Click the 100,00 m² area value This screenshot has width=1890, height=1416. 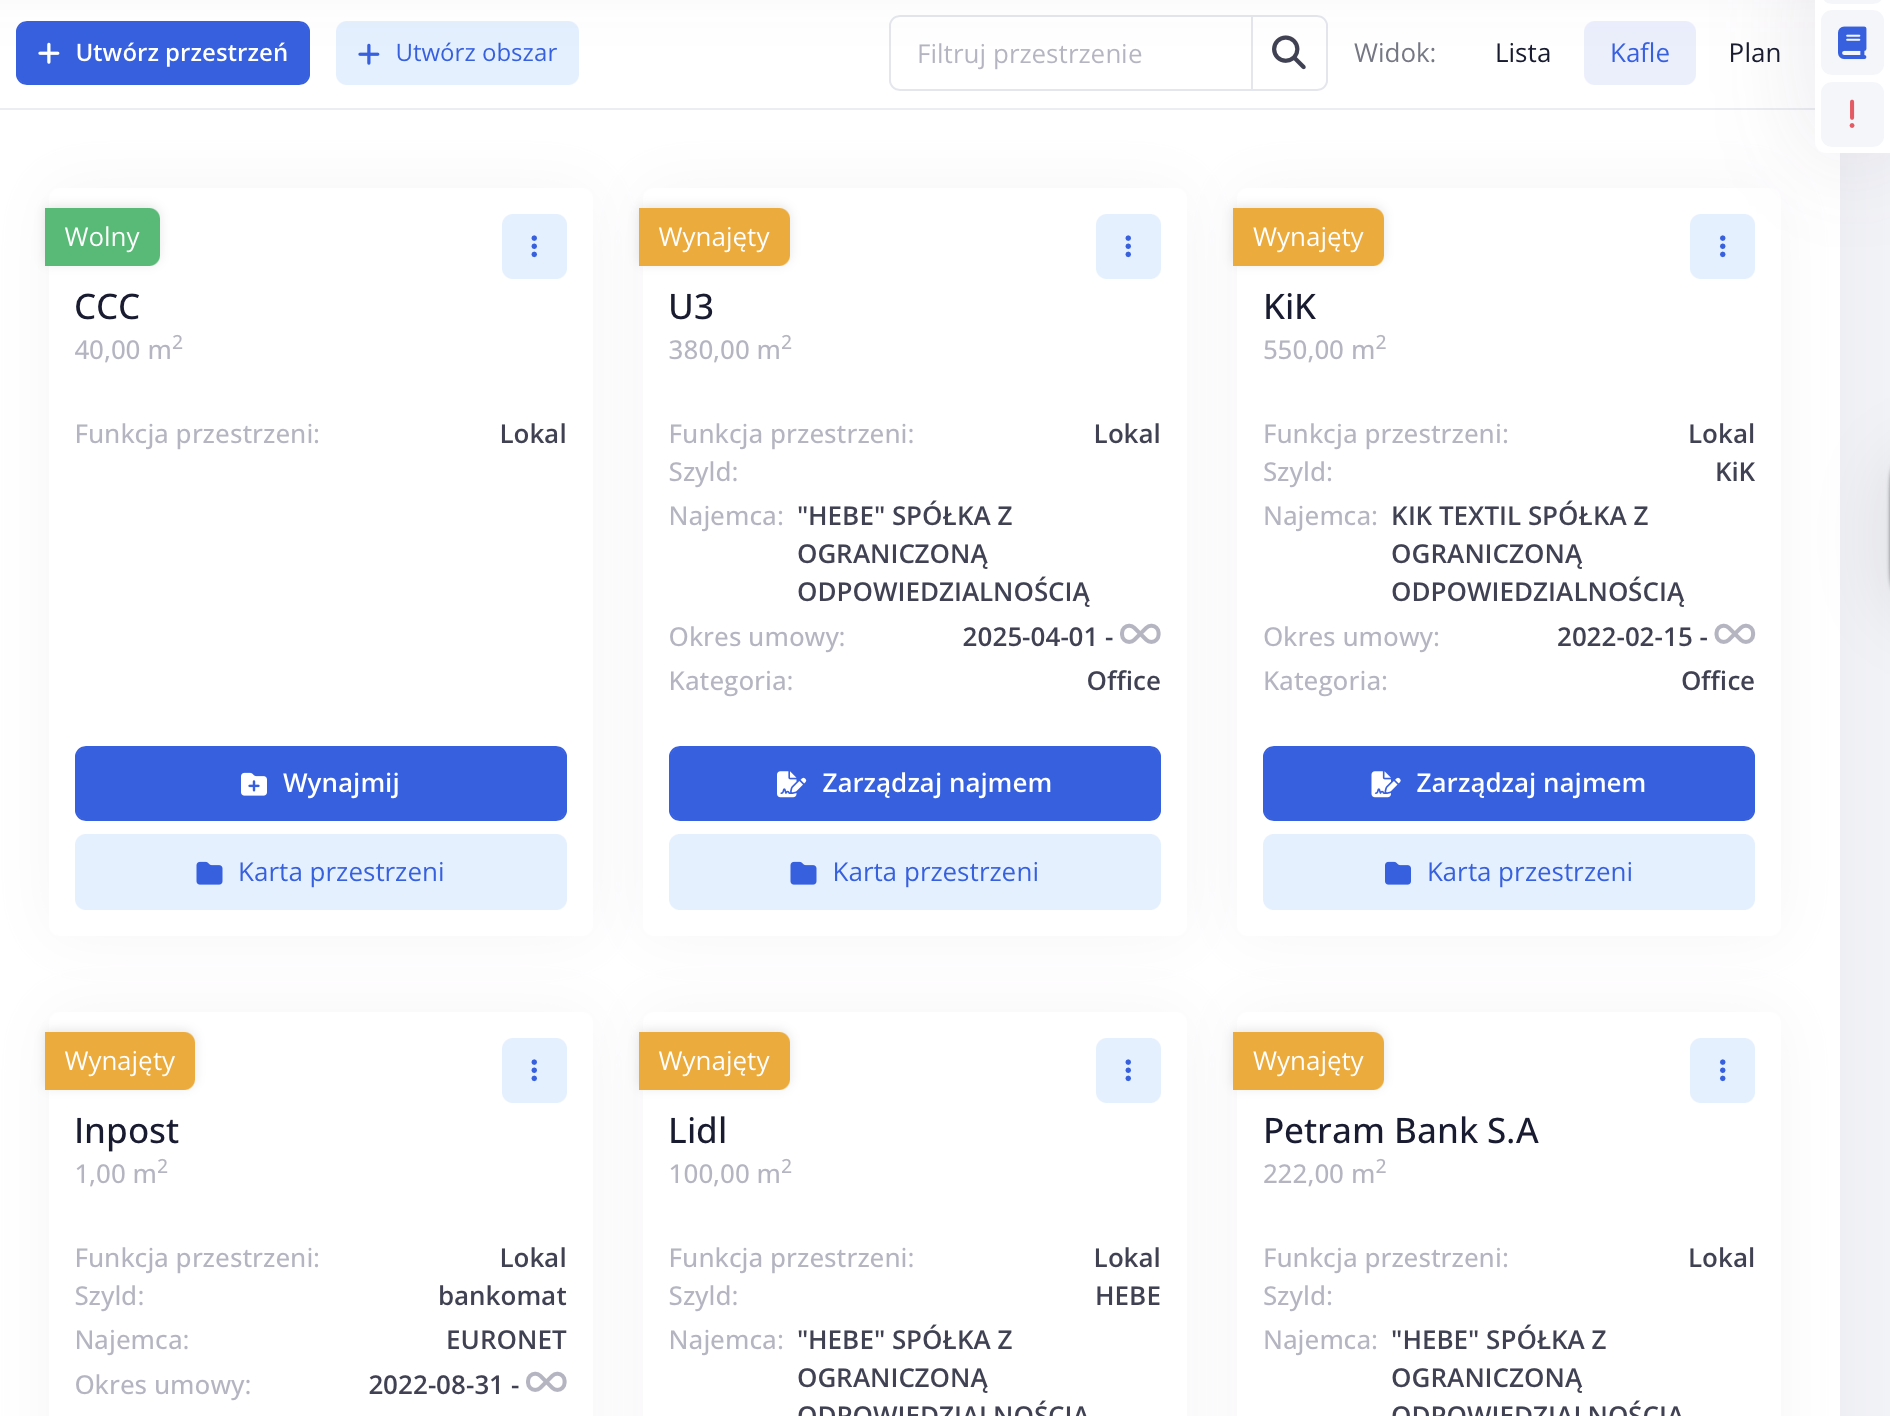(730, 1172)
